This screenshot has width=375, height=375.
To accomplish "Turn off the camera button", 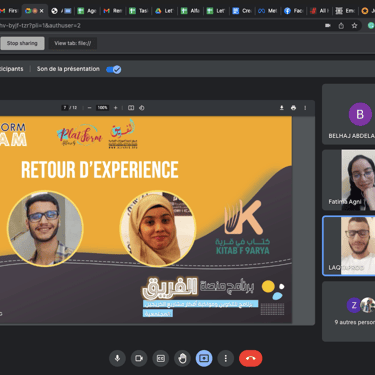I will pyautogui.click(x=139, y=358).
